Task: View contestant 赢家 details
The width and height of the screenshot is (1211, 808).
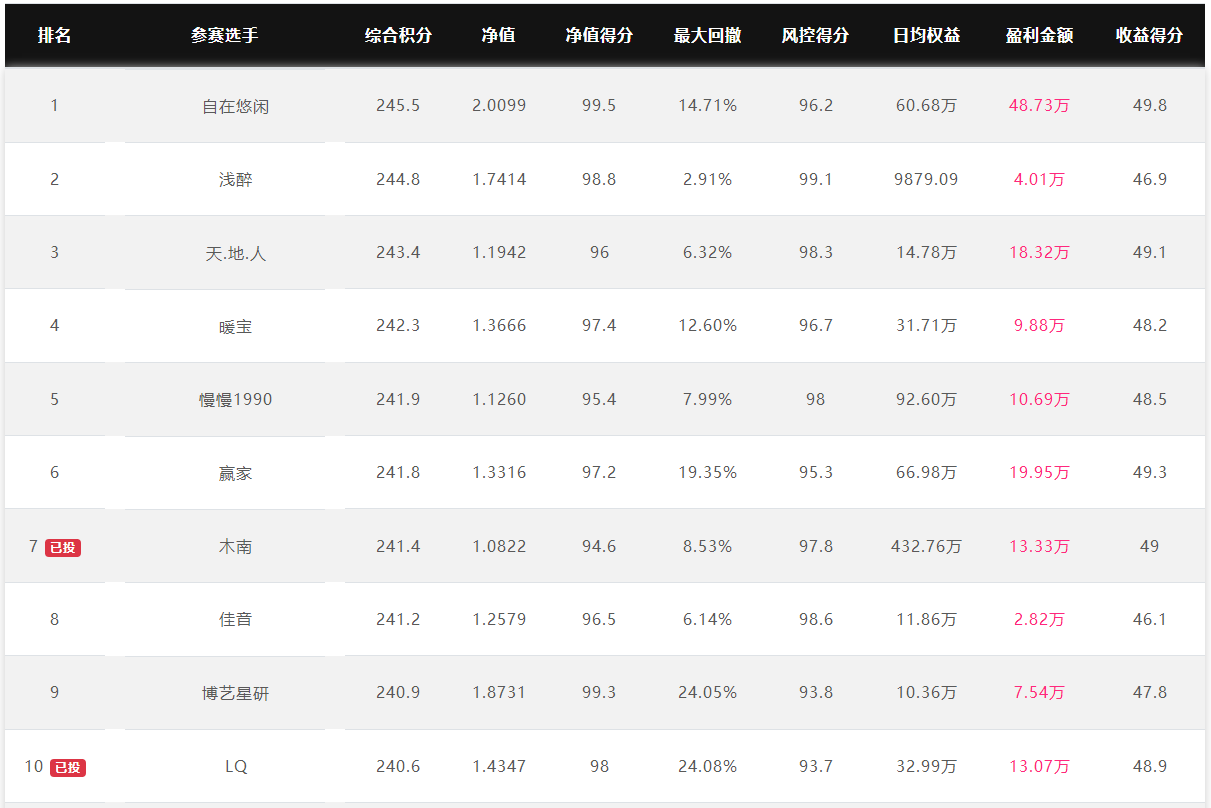Action: pyautogui.click(x=235, y=473)
